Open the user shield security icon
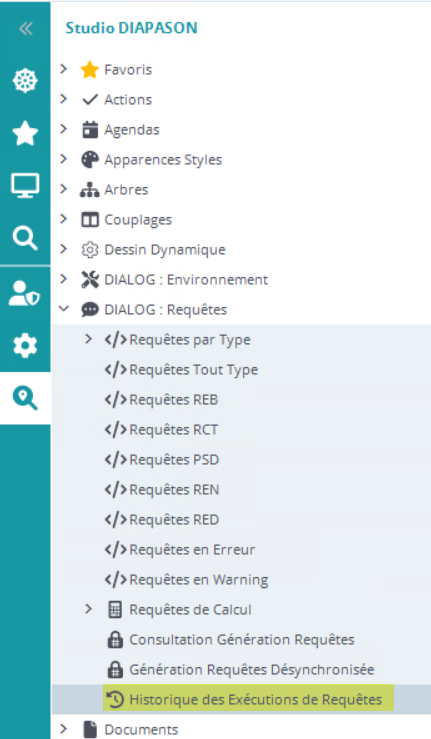 click(x=25, y=293)
